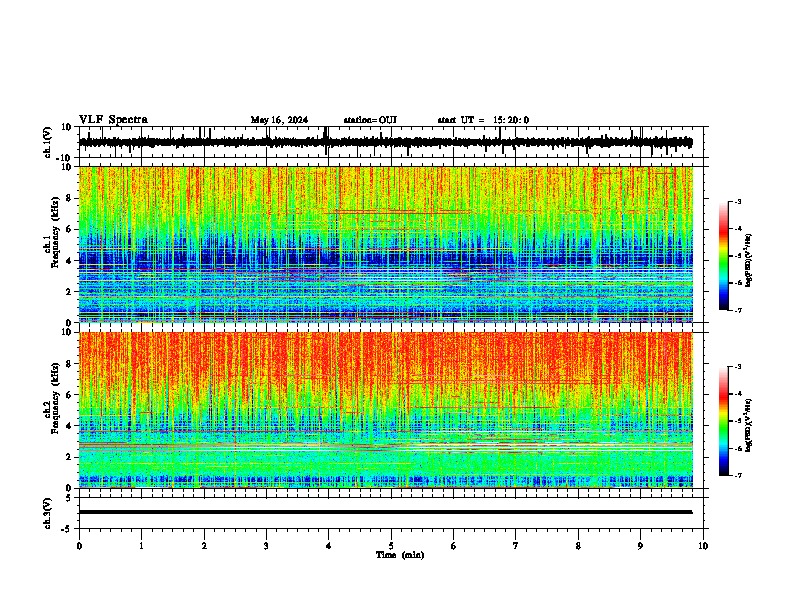
Task: Click the ch.1 colorbar log(PSD) label
Action: pyautogui.click(x=748, y=260)
